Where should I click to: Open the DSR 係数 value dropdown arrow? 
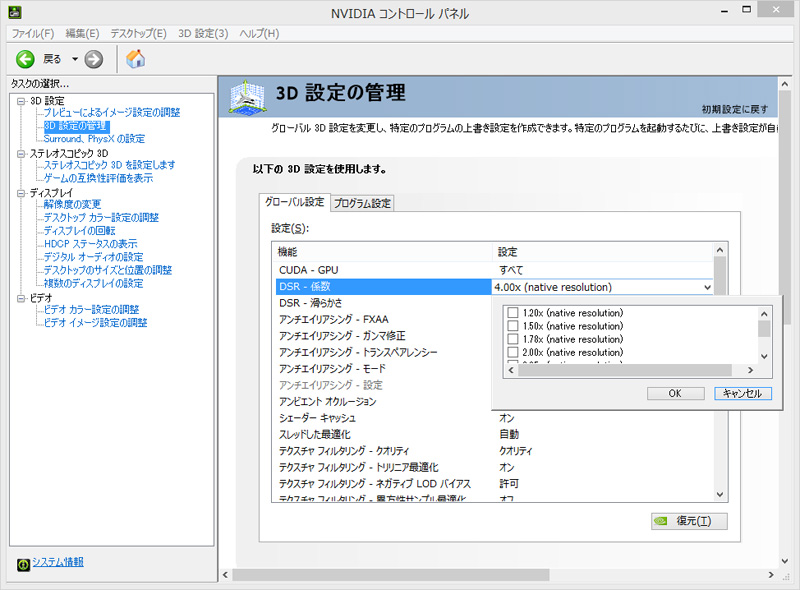[x=707, y=287]
